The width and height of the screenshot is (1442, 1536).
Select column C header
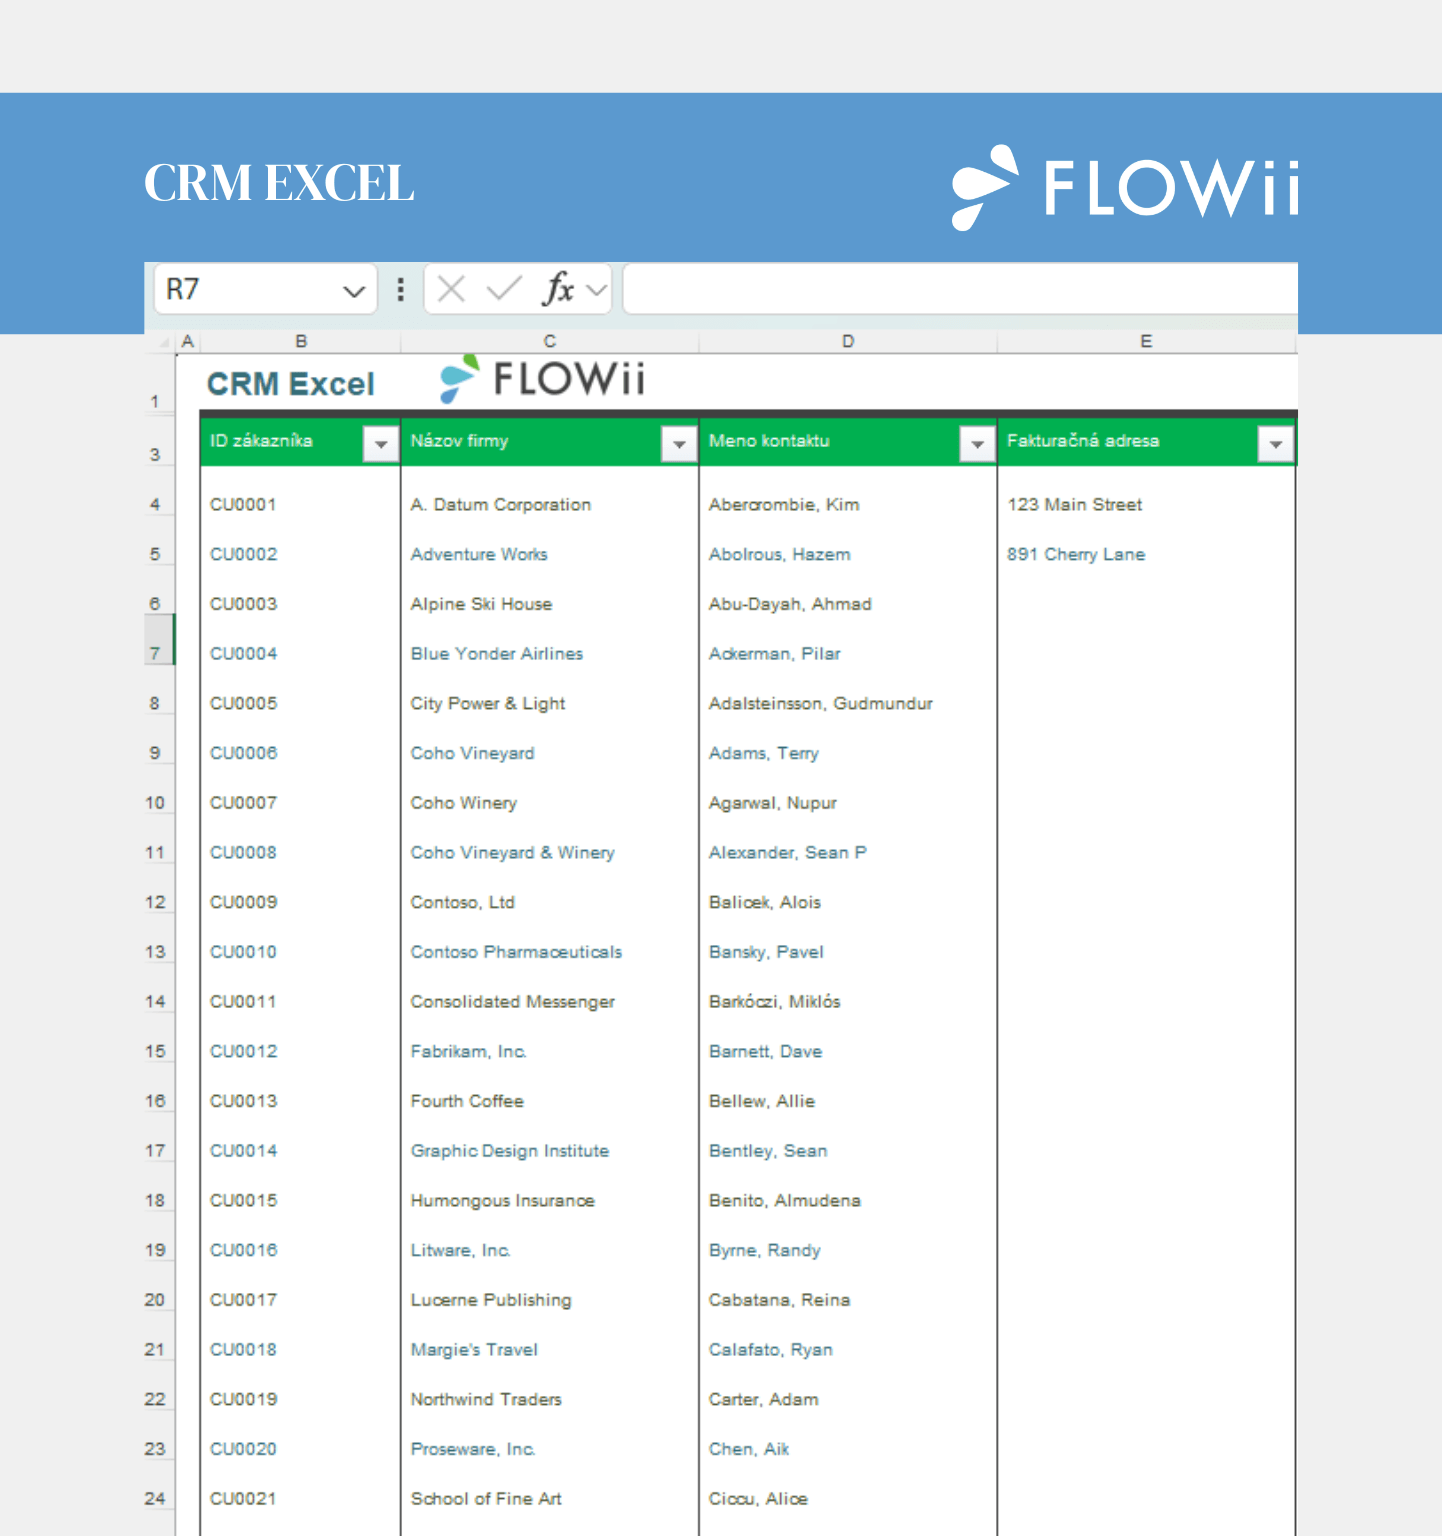coord(550,342)
